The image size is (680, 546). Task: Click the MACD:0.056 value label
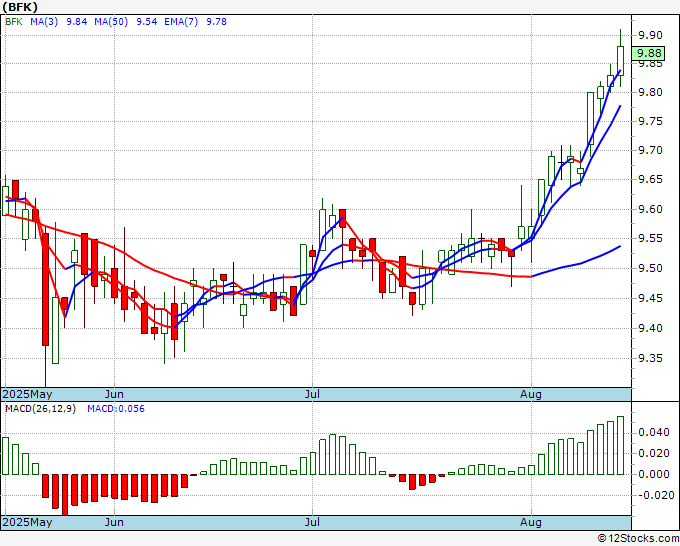(116, 409)
